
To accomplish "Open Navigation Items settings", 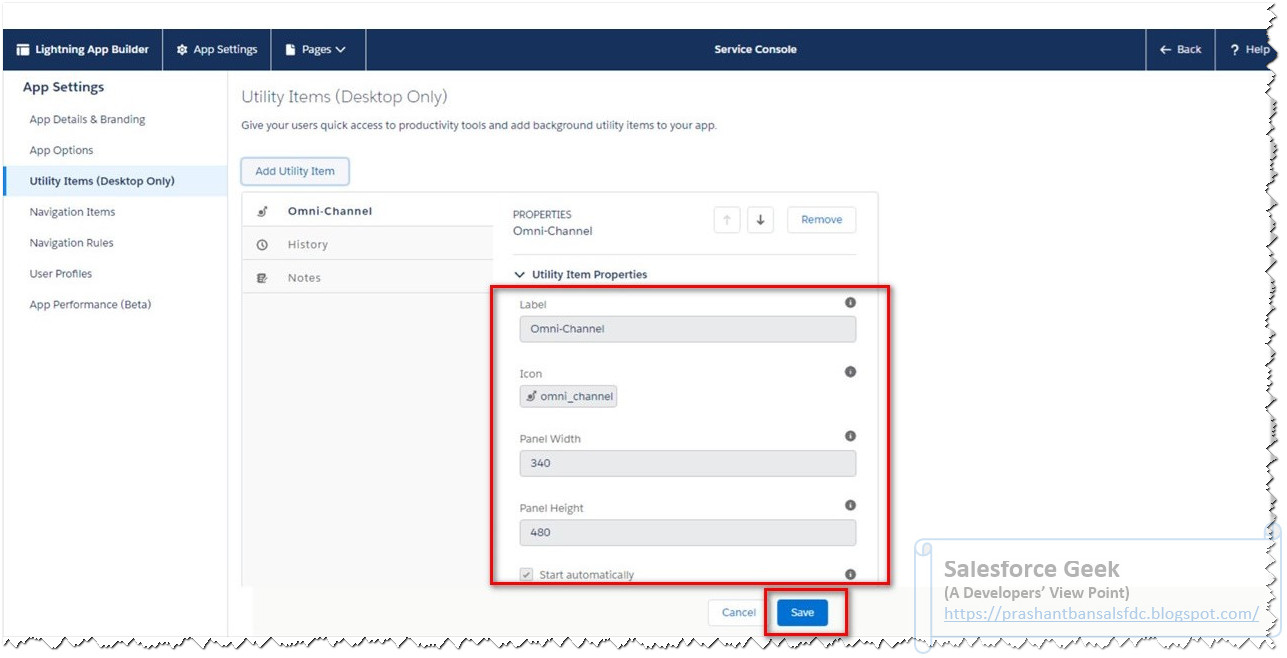I will (x=72, y=212).
